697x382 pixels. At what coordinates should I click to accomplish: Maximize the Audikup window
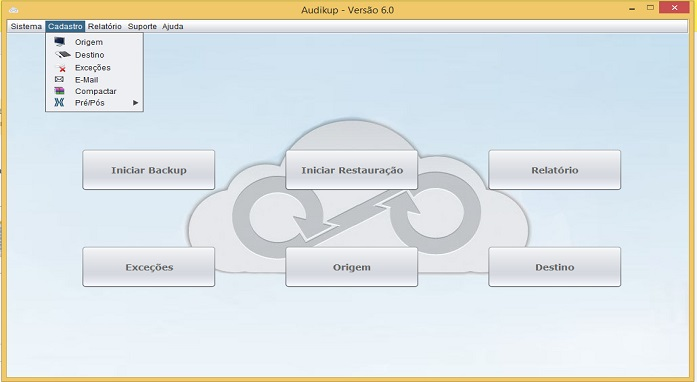(x=650, y=8)
